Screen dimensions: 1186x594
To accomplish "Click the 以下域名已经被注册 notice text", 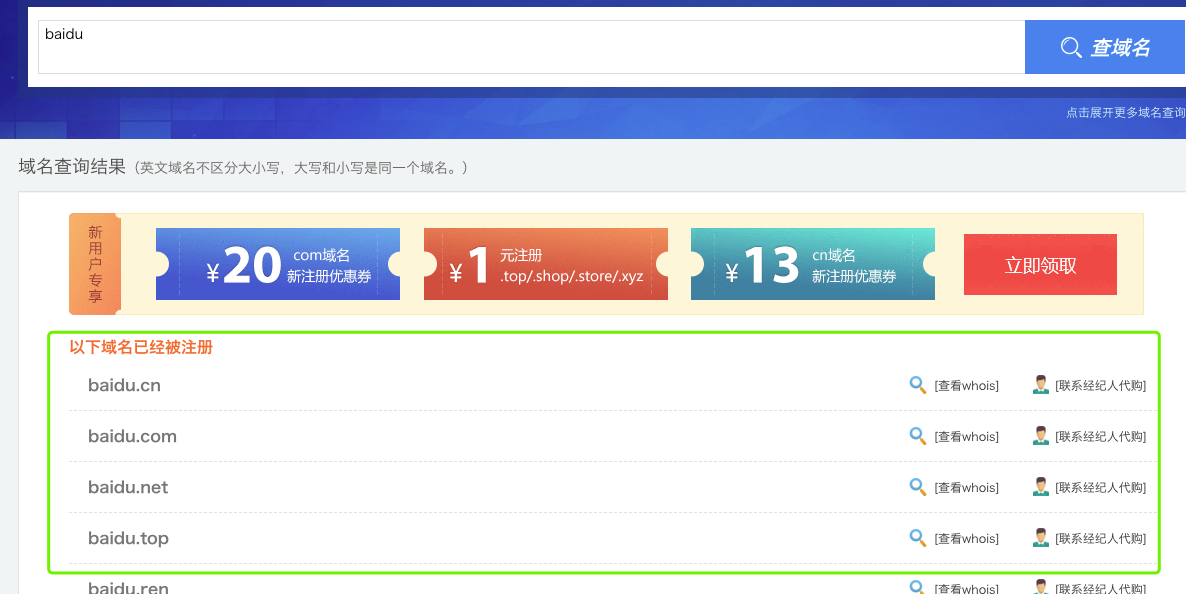I will (141, 348).
